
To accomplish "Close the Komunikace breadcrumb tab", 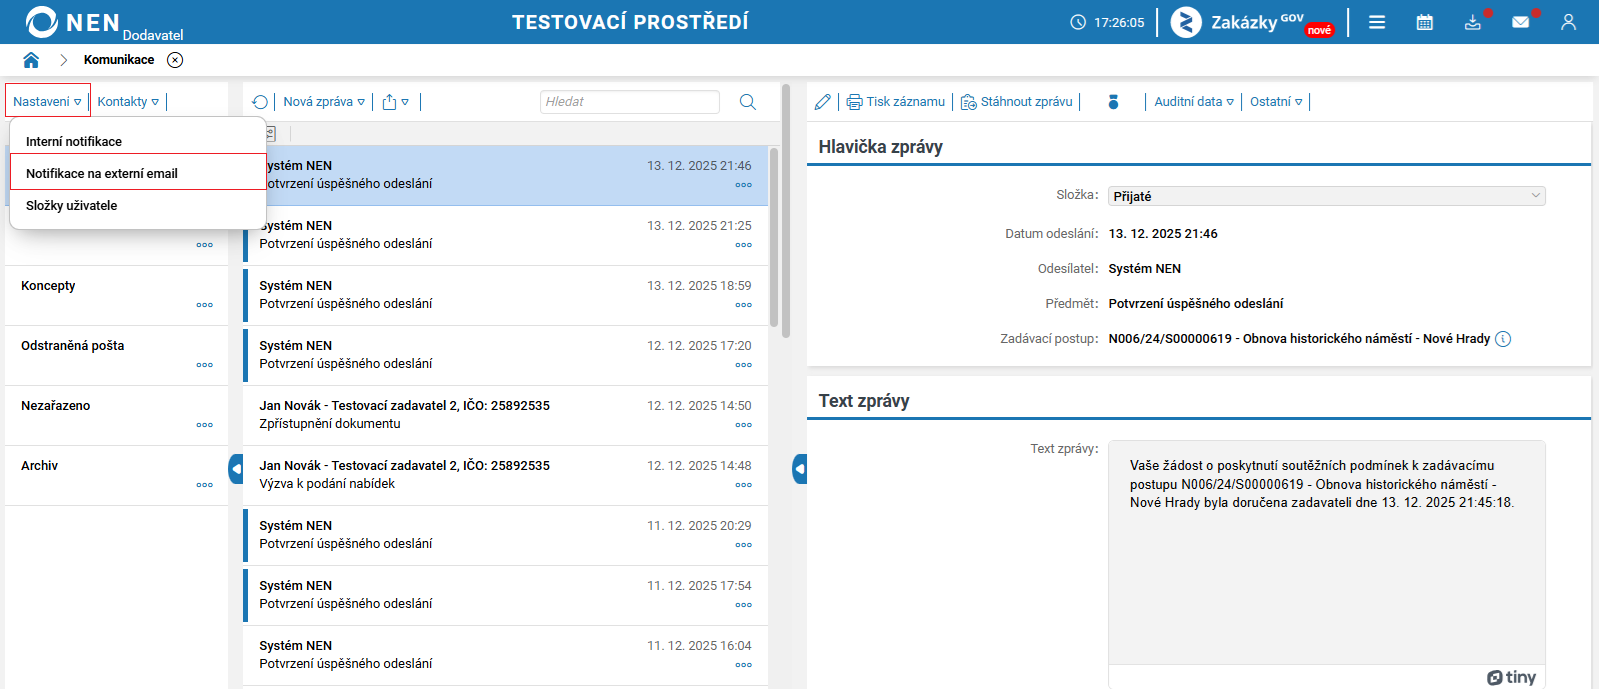I will pyautogui.click(x=175, y=60).
